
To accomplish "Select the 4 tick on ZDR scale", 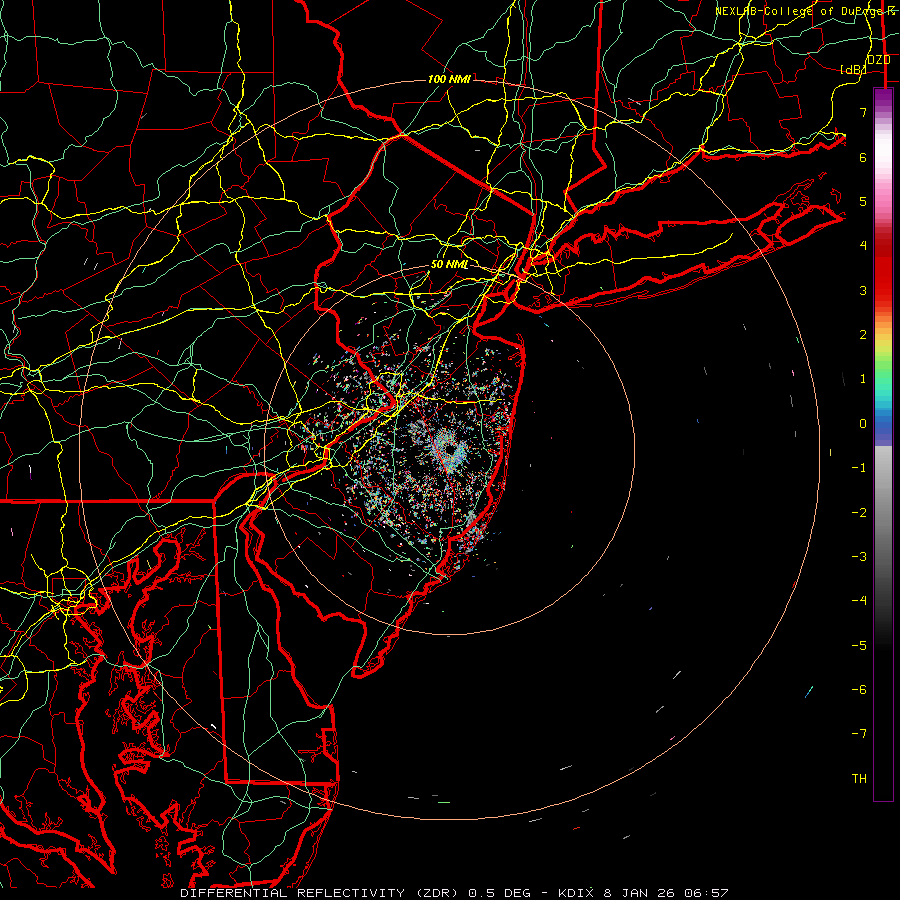I will (863, 246).
